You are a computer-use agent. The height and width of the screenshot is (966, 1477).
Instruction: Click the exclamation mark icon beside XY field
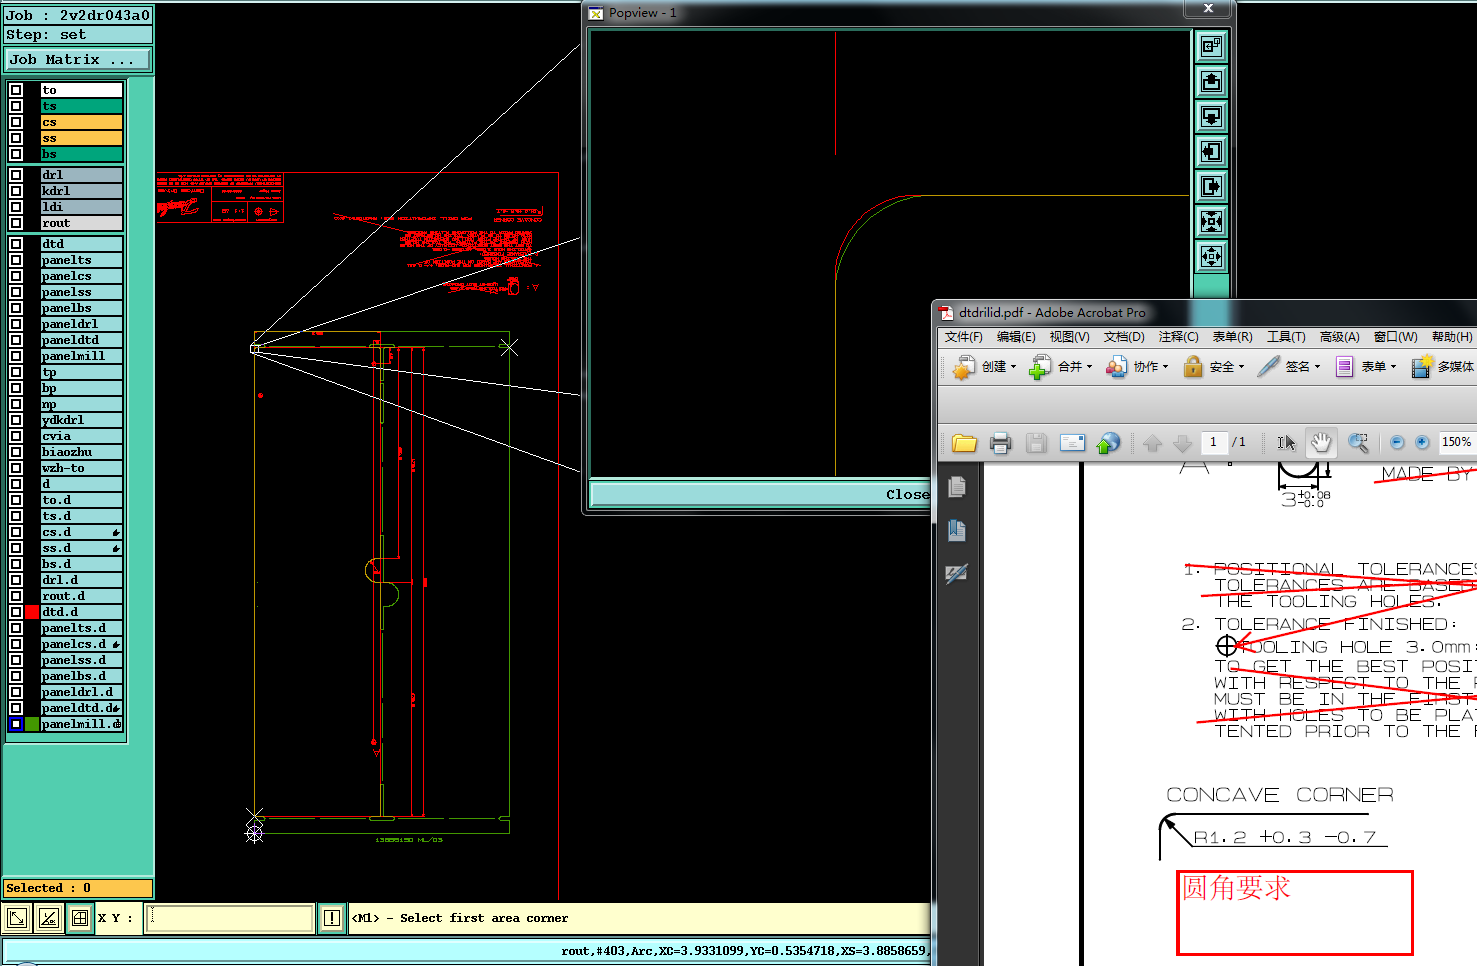point(332,918)
